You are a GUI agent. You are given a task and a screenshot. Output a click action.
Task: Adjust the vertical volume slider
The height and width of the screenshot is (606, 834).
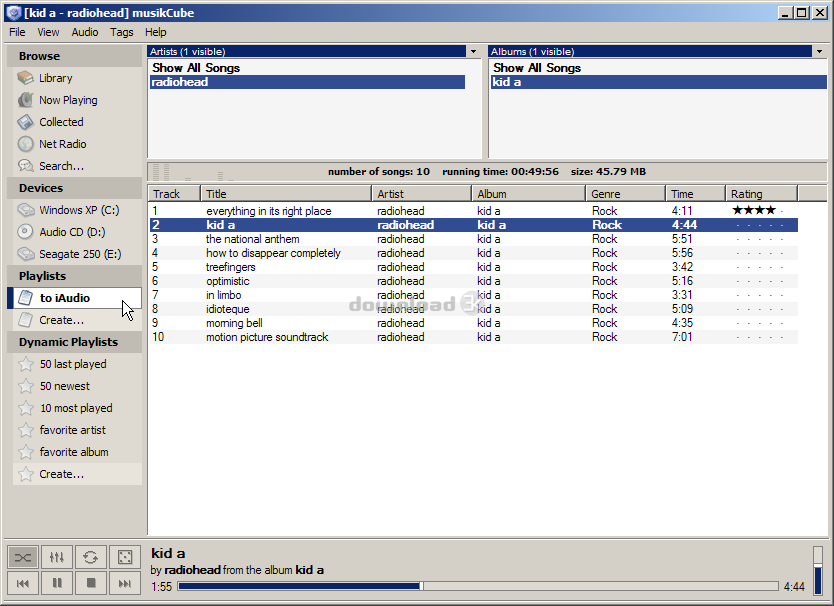click(818, 569)
